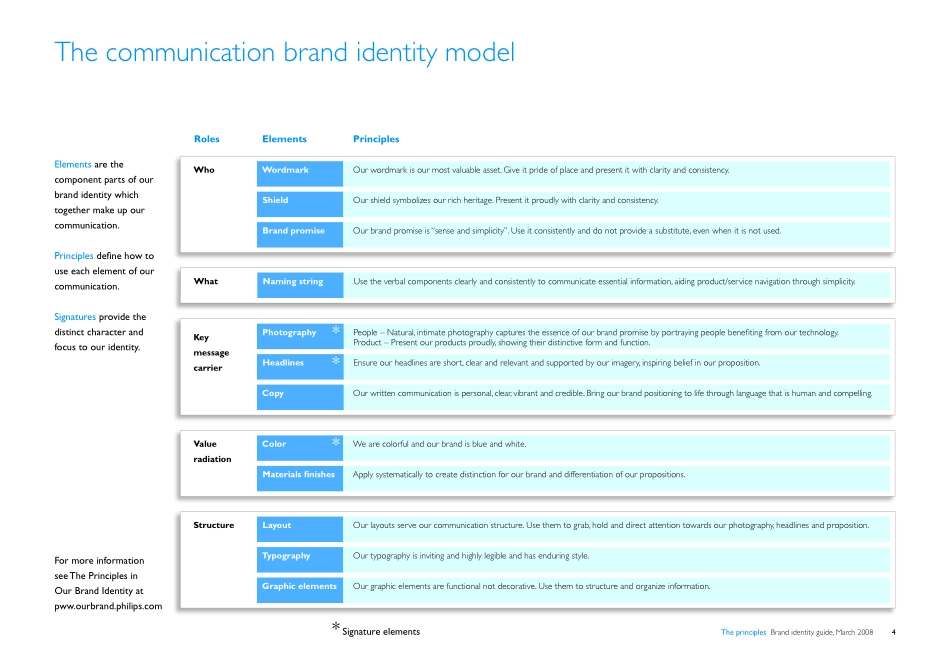Image resolution: width=950 pixels, height=672 pixels.
Task: Click 'The principles' footer text
Action: coord(743,632)
